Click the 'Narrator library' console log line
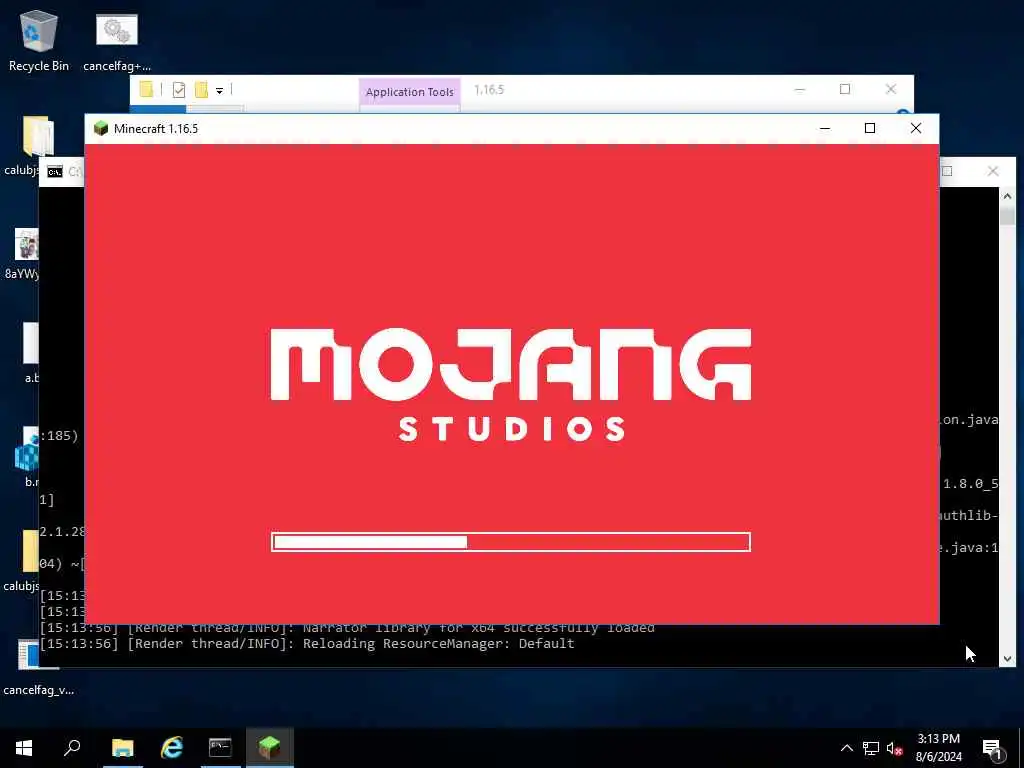This screenshot has height=768, width=1024. (347, 628)
